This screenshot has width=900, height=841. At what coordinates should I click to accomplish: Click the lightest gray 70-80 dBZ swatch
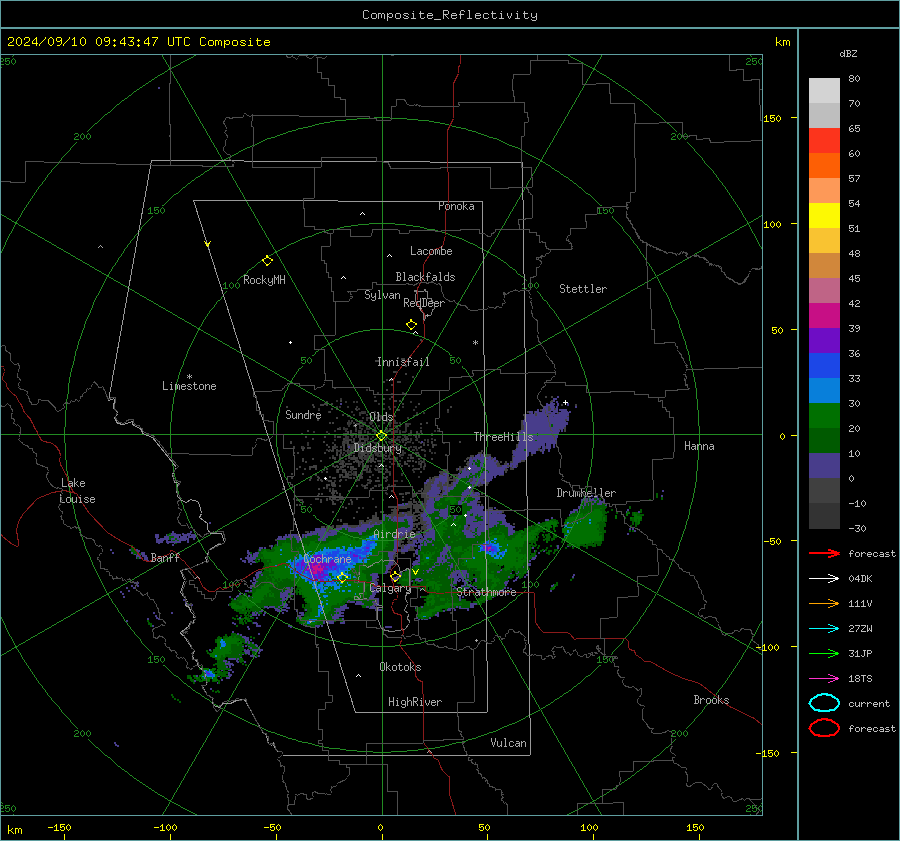(x=824, y=91)
